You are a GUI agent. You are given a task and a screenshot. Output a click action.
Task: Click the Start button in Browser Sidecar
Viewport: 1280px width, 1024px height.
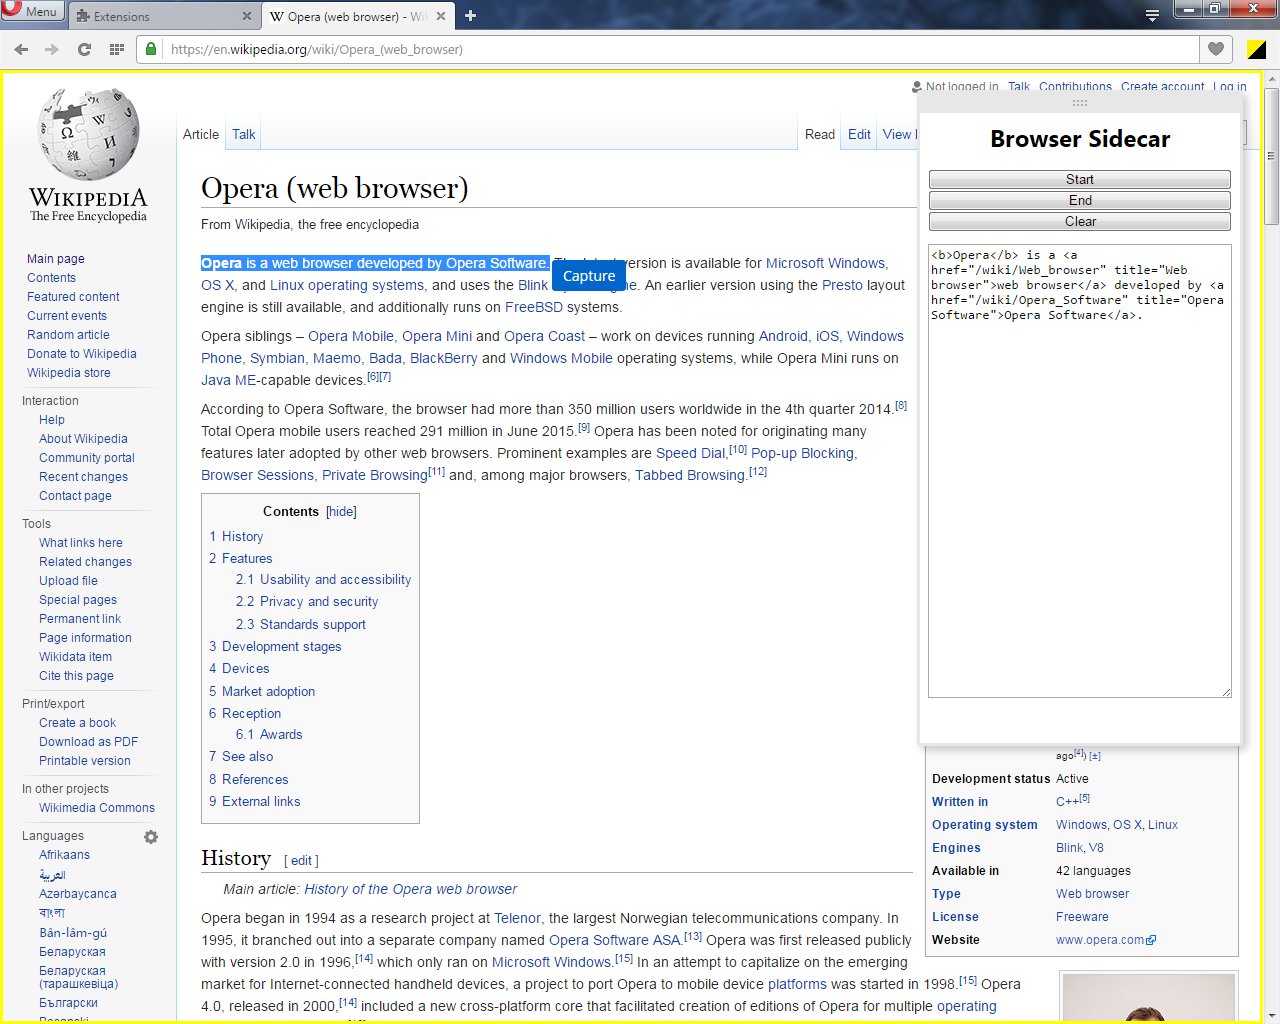(1080, 179)
